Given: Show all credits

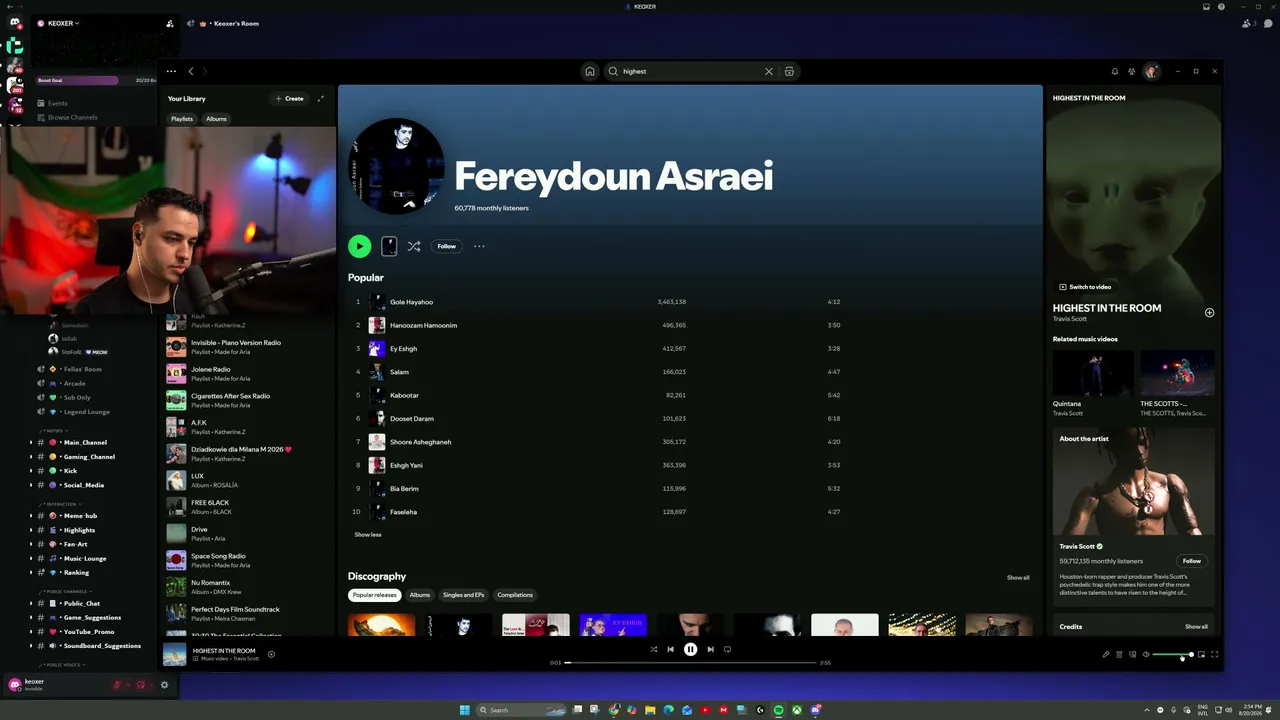Looking at the screenshot, I should point(1196,627).
